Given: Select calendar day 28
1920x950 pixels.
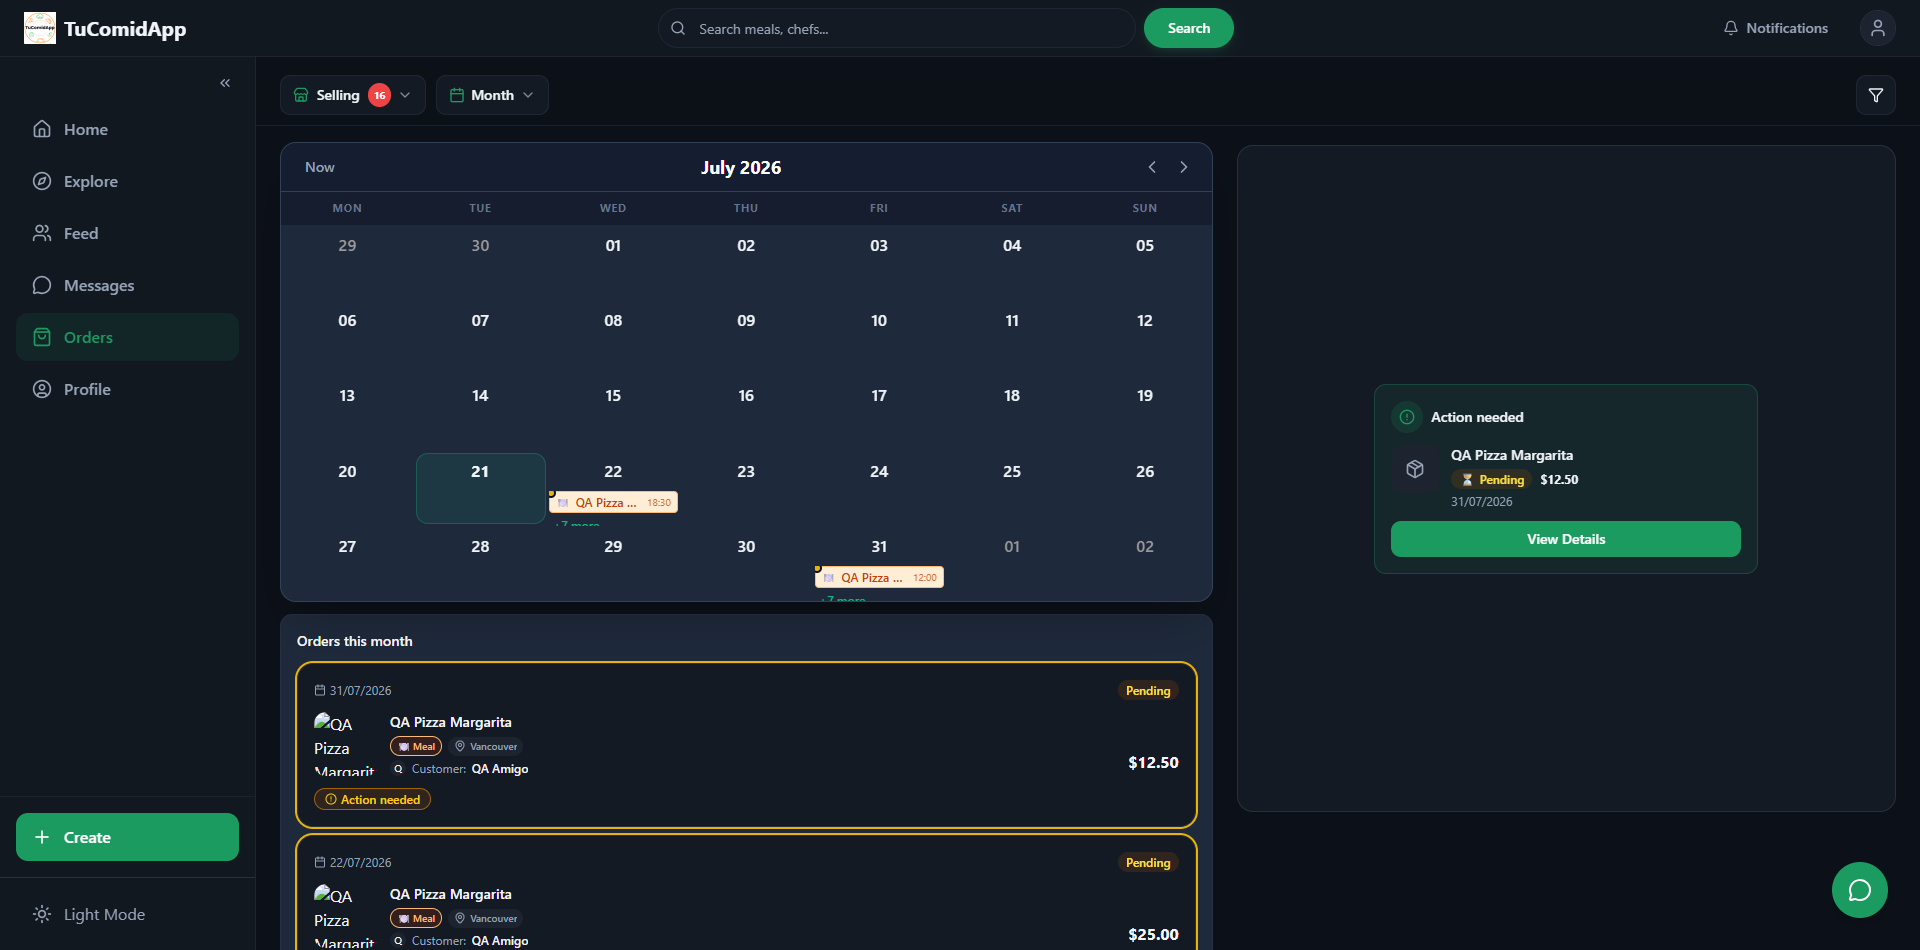Looking at the screenshot, I should 480,547.
